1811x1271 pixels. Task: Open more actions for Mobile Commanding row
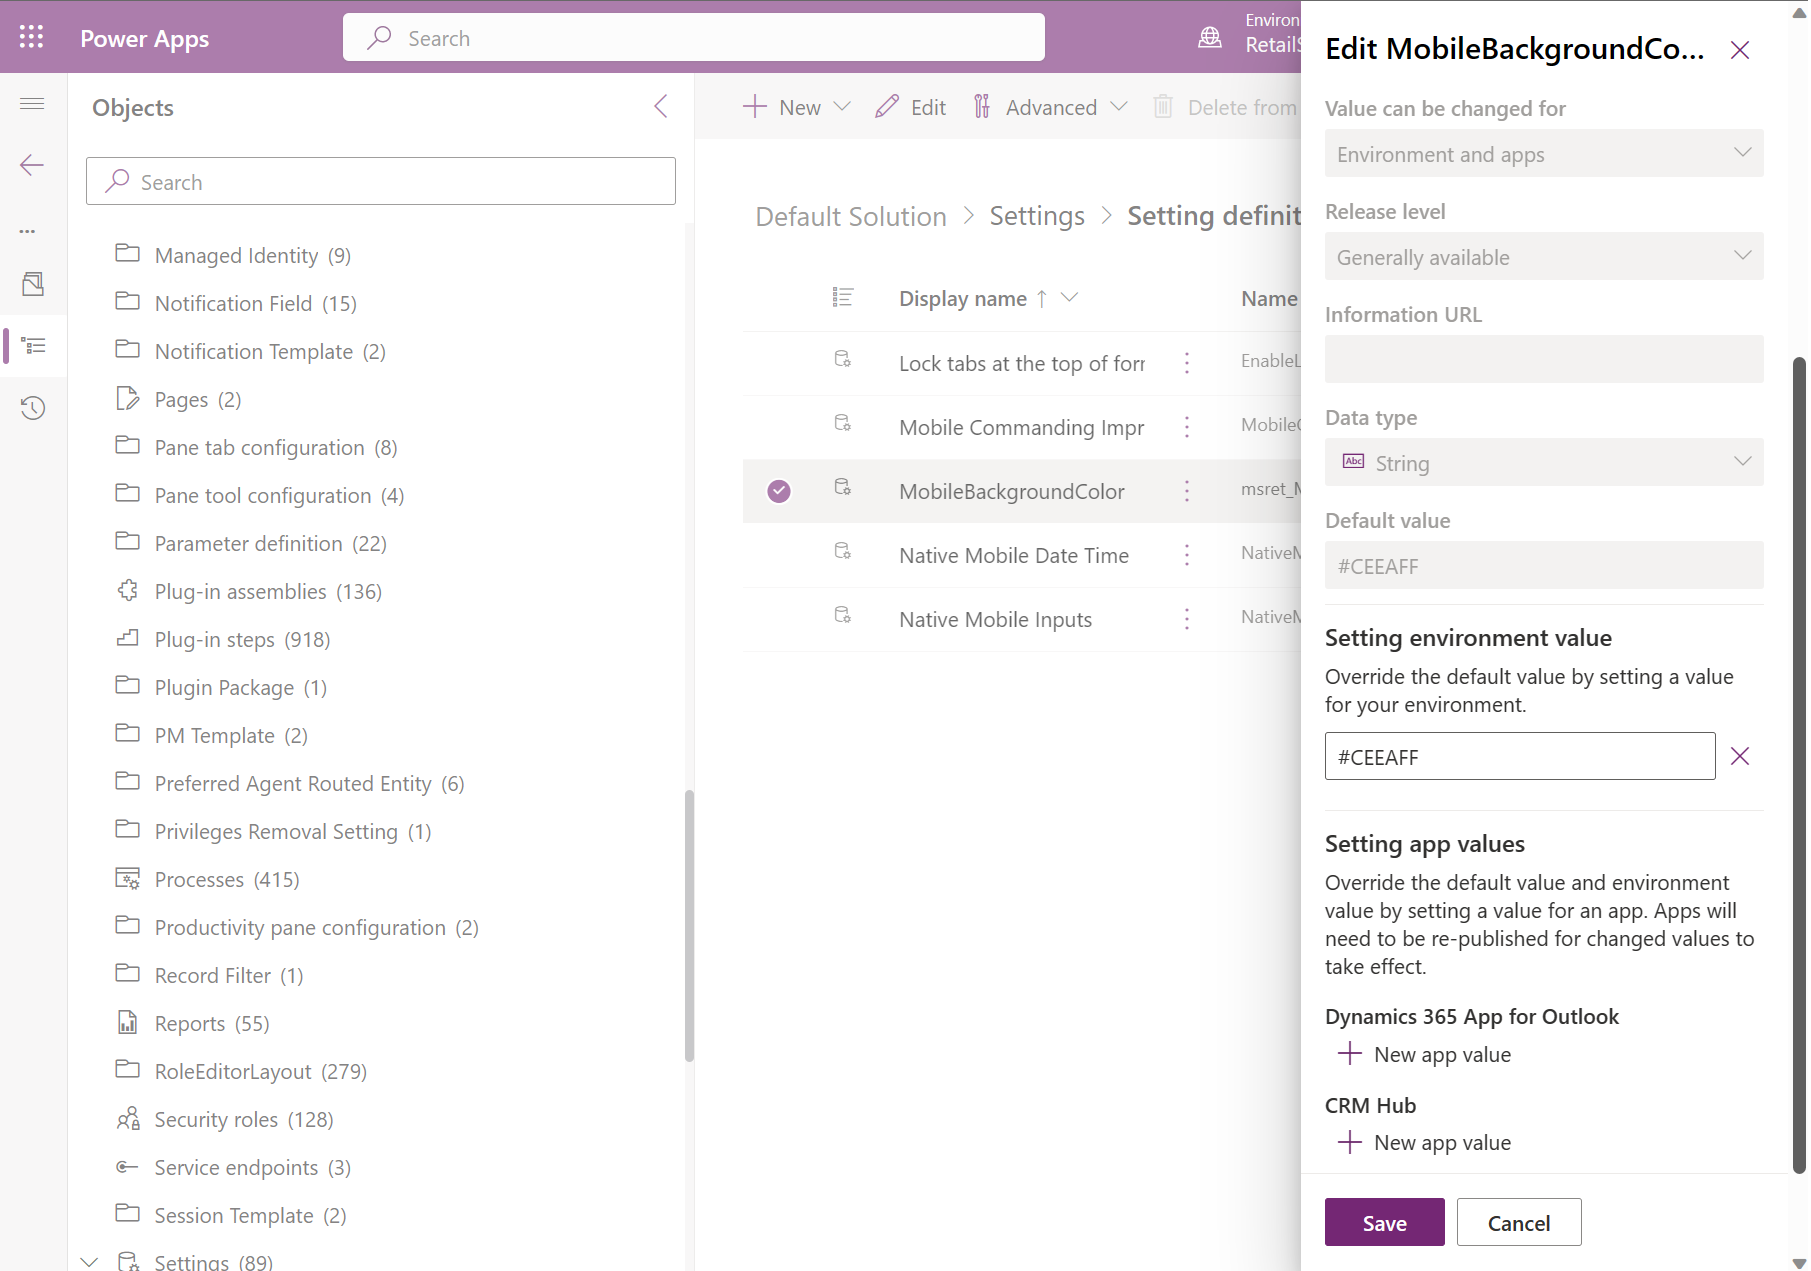pos(1187,427)
